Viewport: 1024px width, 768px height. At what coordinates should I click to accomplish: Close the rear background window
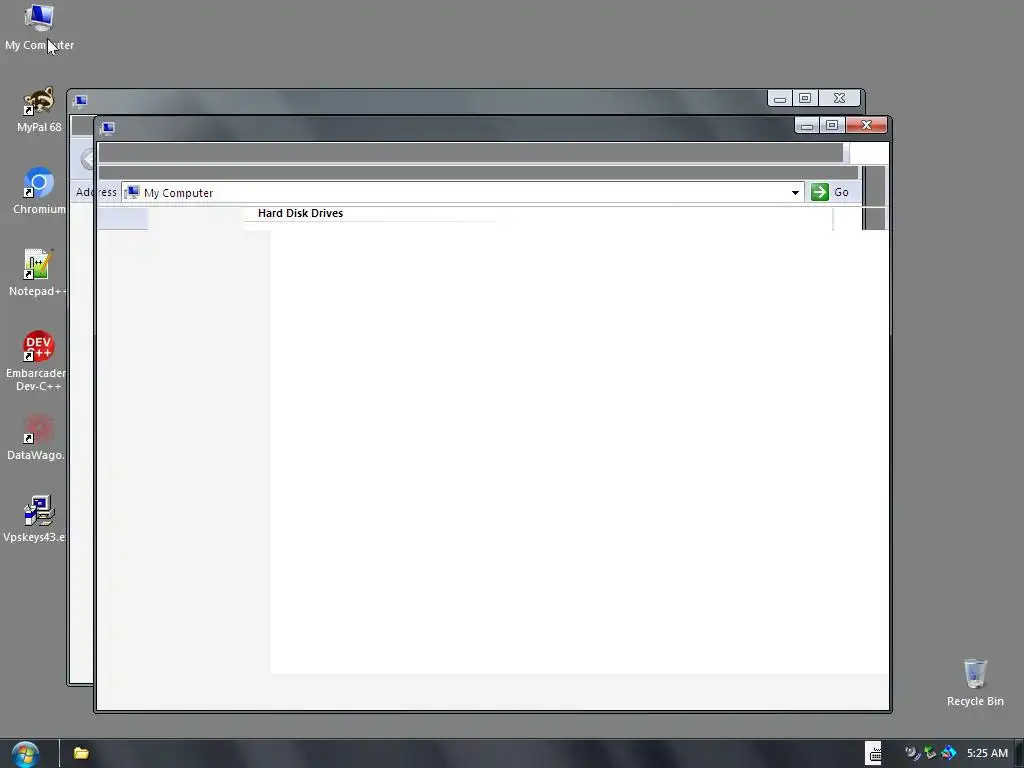pyautogui.click(x=840, y=99)
